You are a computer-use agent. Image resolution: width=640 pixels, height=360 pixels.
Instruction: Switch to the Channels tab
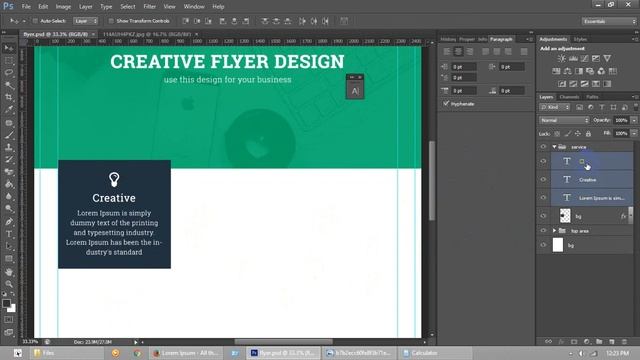pos(569,97)
